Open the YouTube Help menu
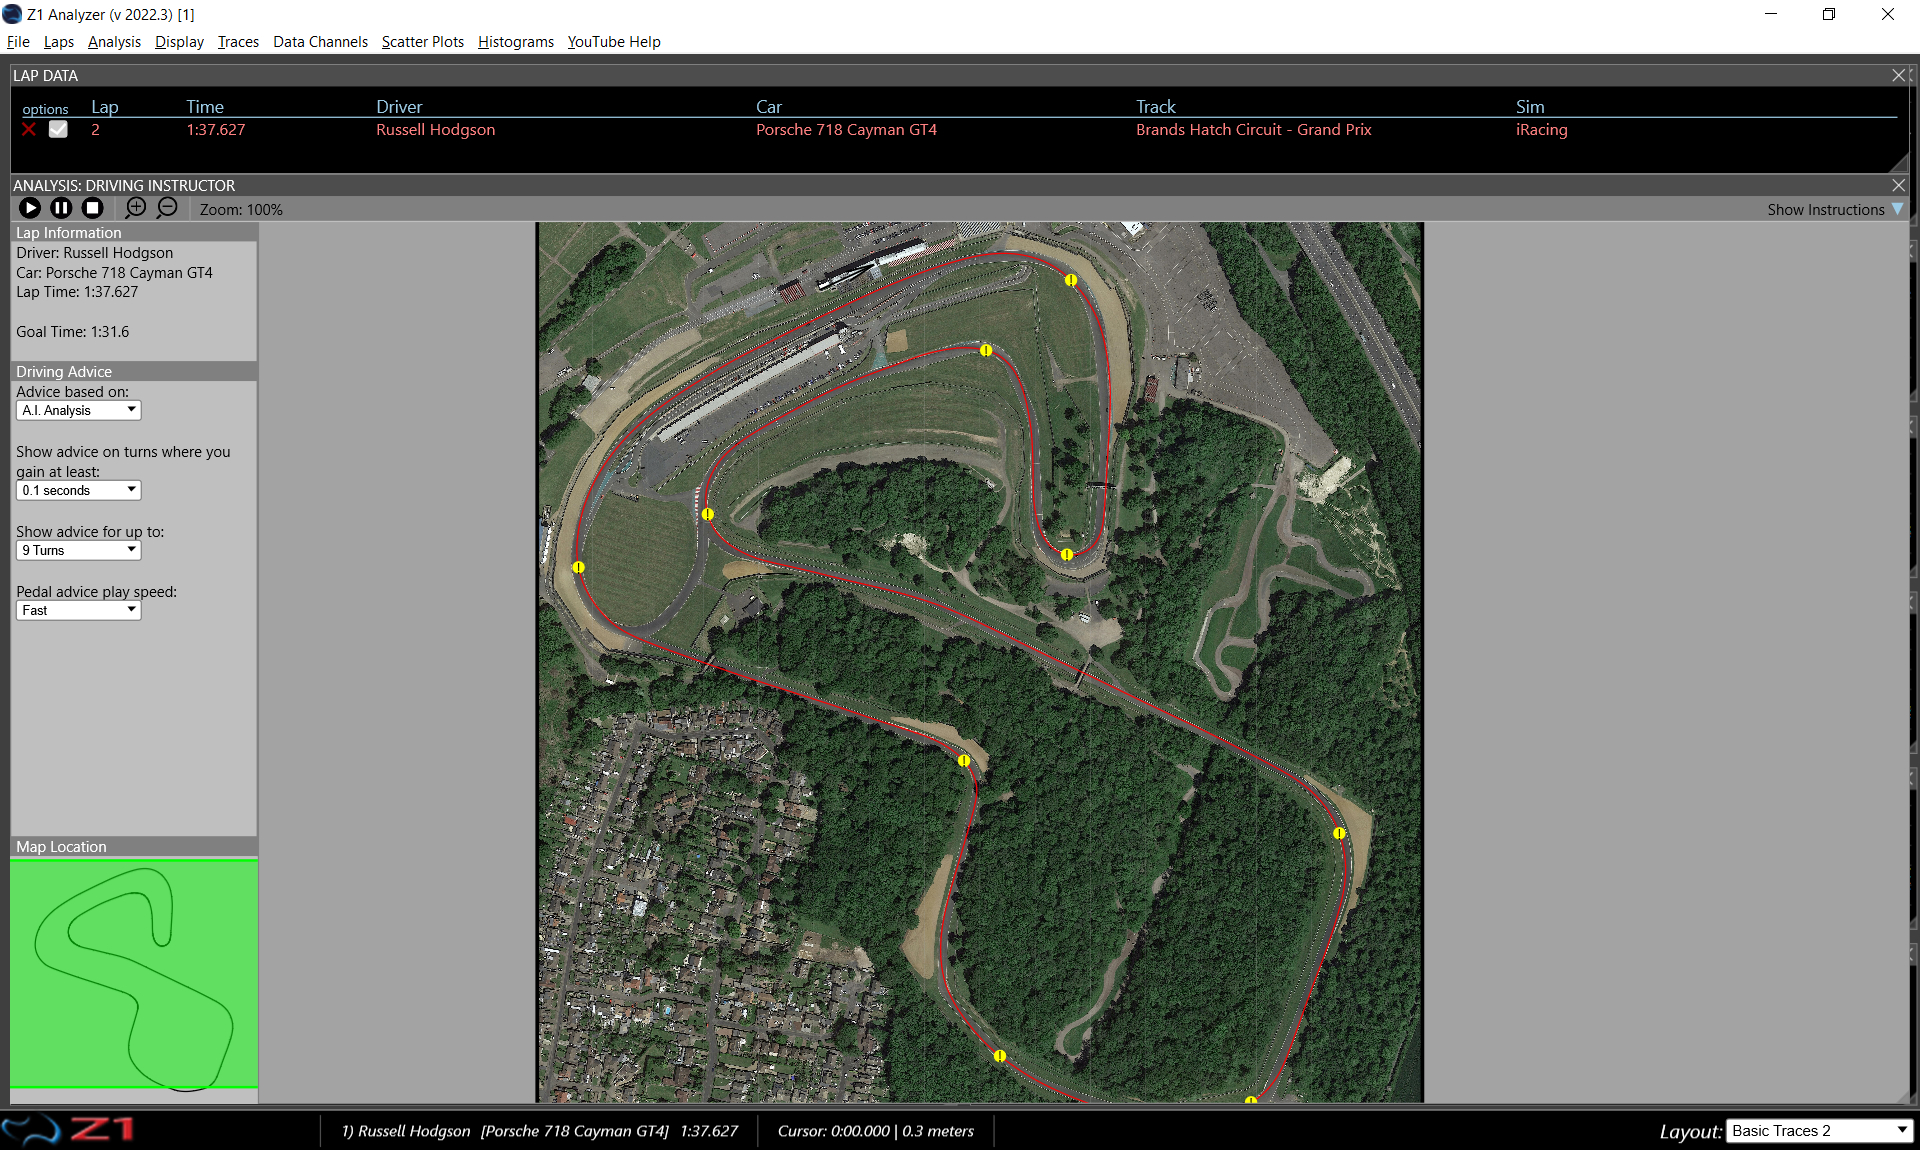 [614, 42]
